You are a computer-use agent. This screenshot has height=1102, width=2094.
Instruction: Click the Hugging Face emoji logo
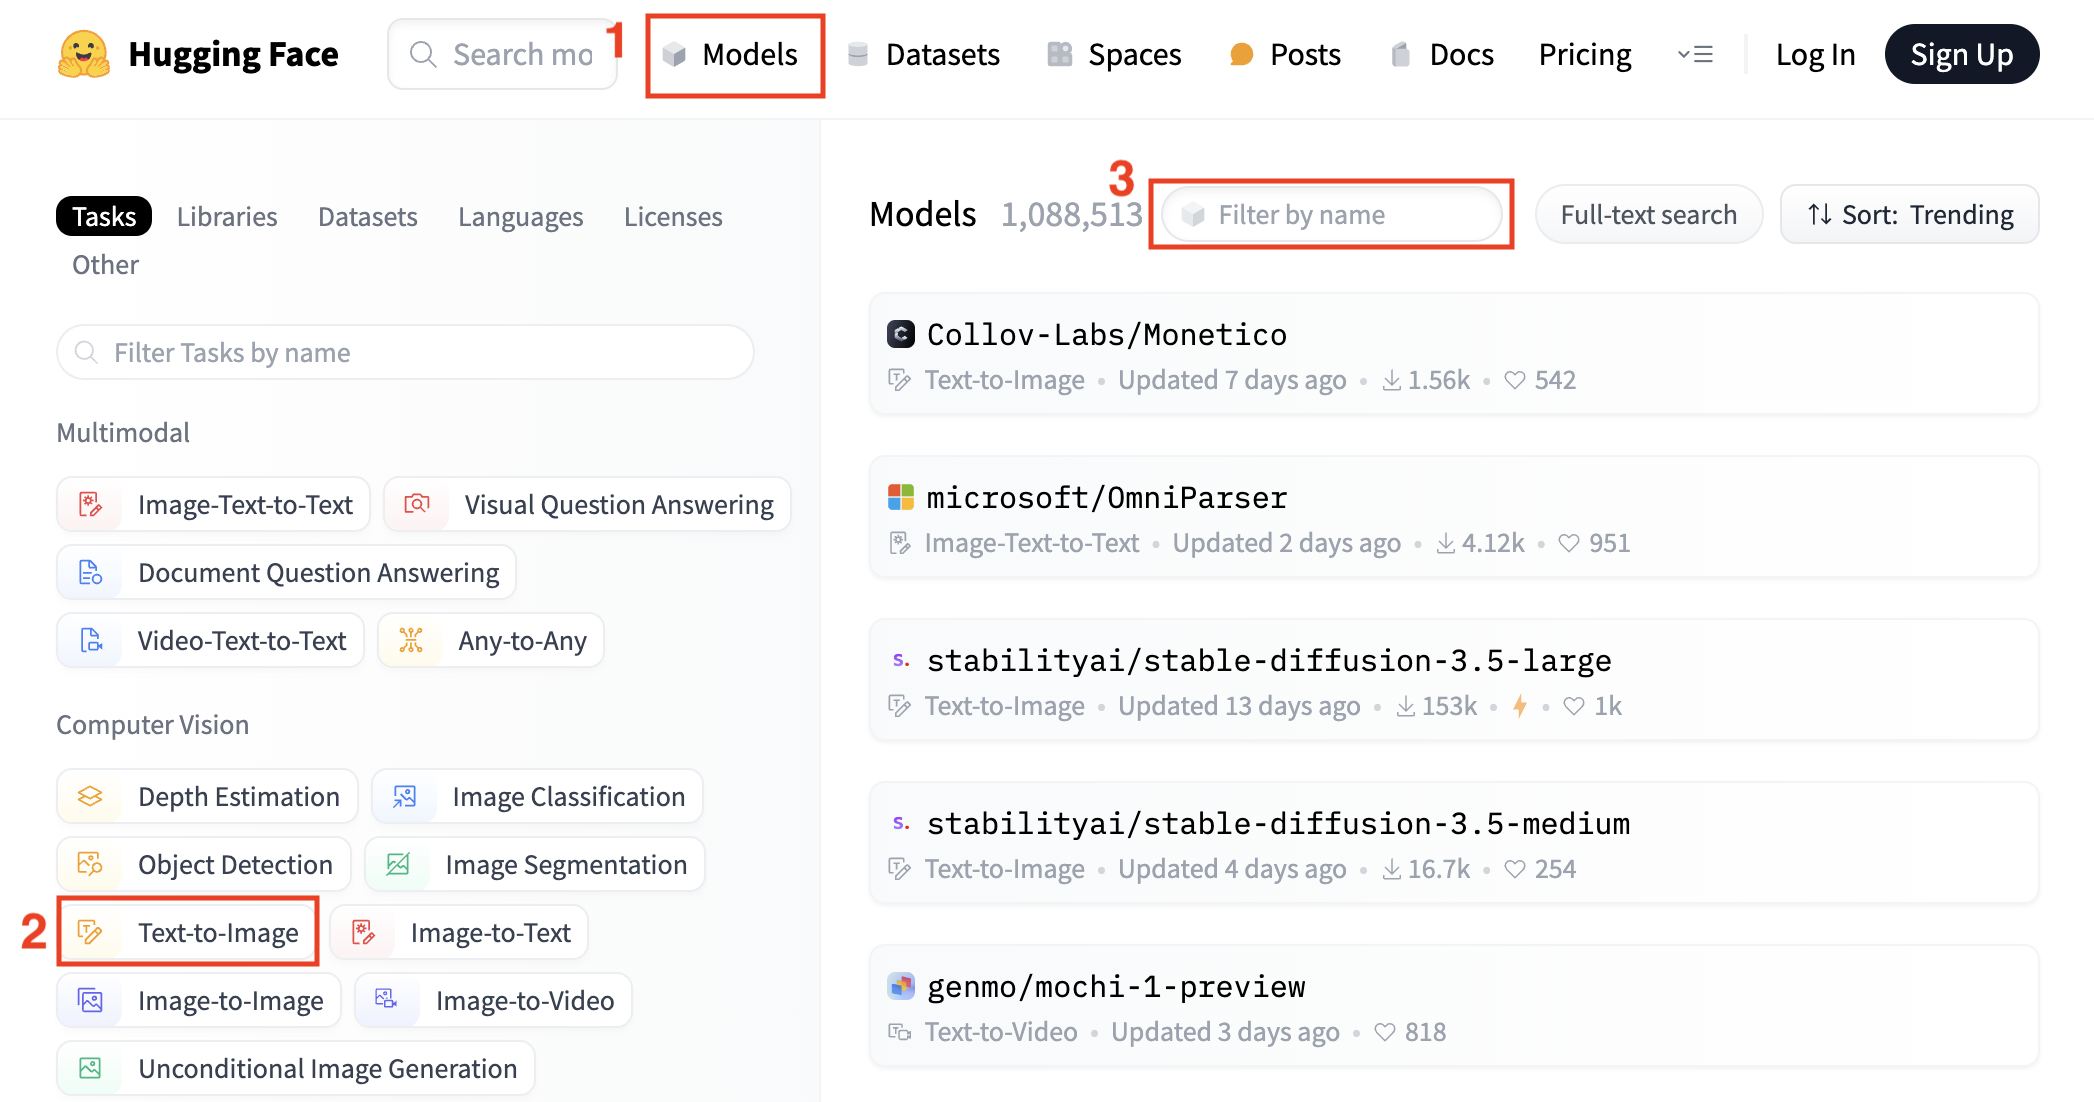coord(84,54)
